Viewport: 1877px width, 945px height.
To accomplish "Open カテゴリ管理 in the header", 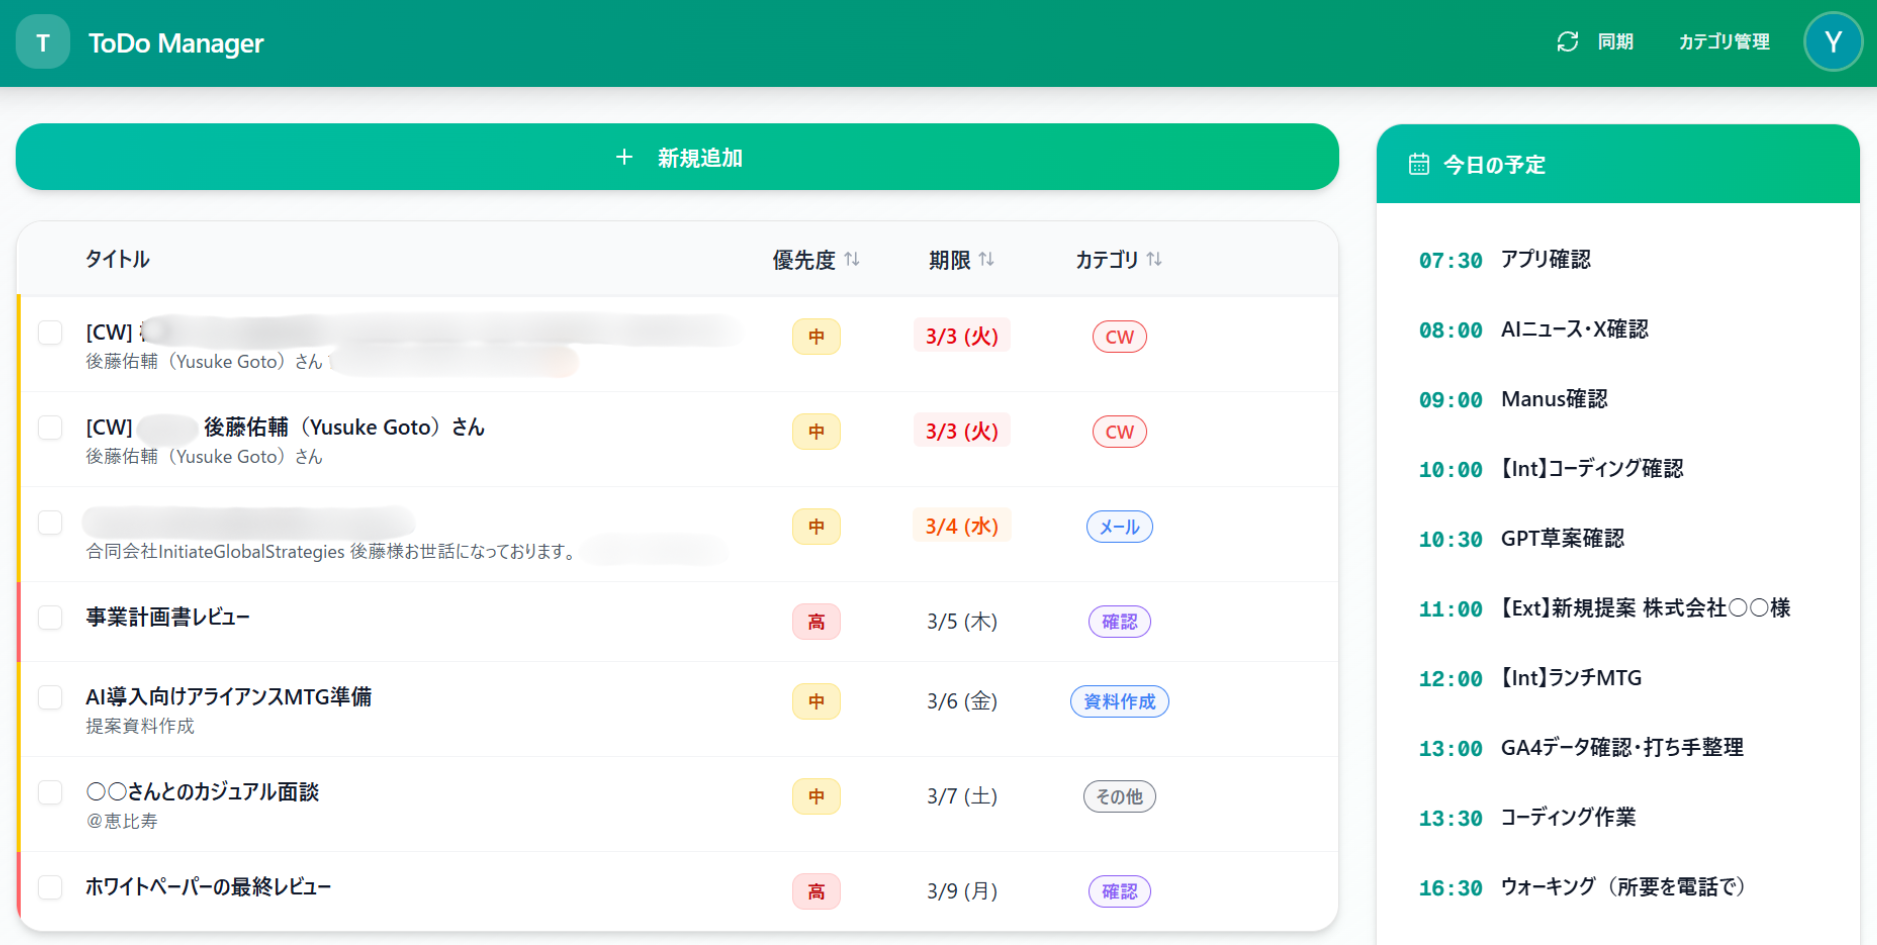I will 1723,42.
